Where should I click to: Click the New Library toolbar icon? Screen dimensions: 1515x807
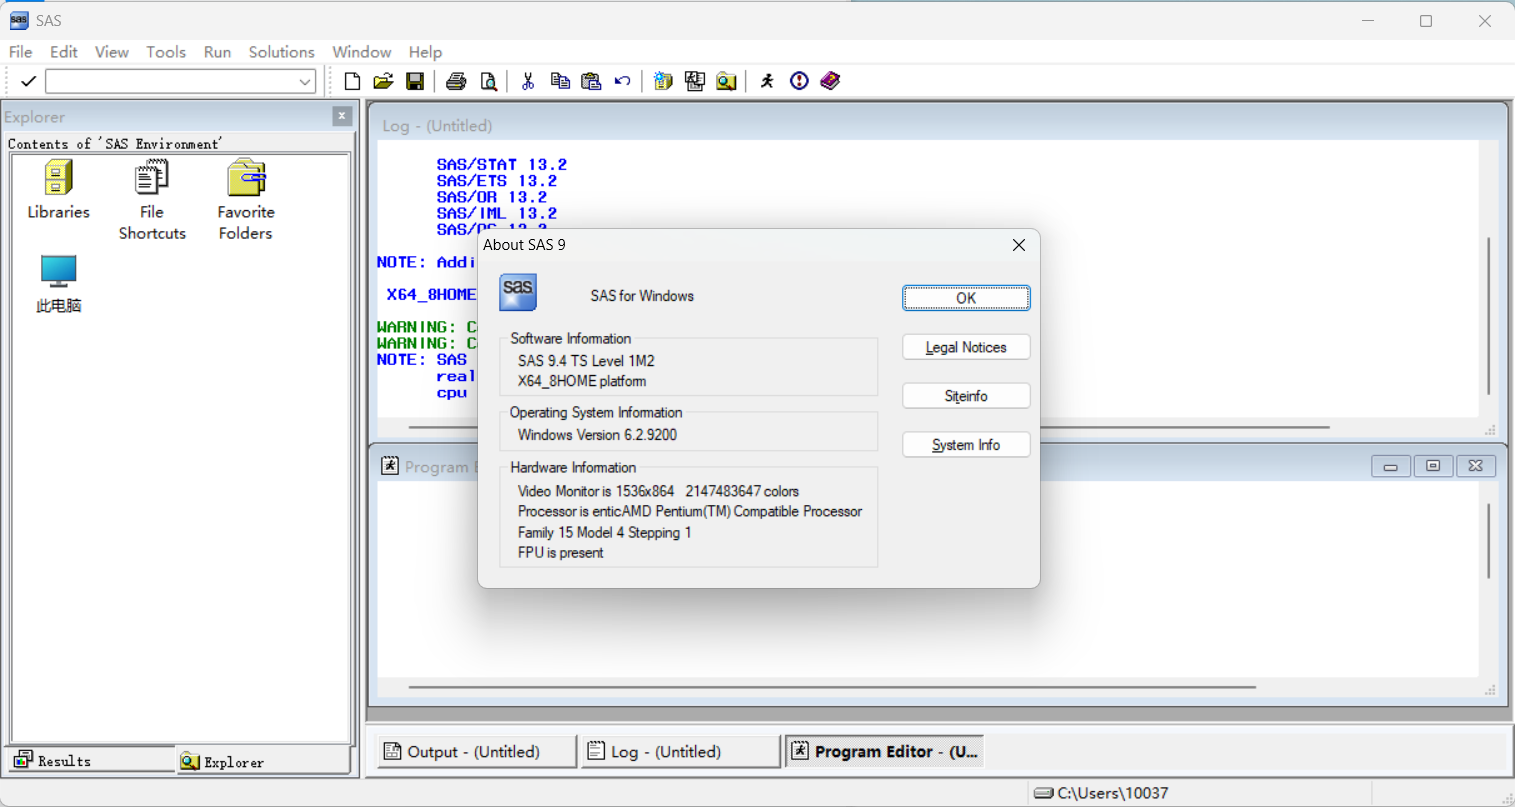coord(662,81)
